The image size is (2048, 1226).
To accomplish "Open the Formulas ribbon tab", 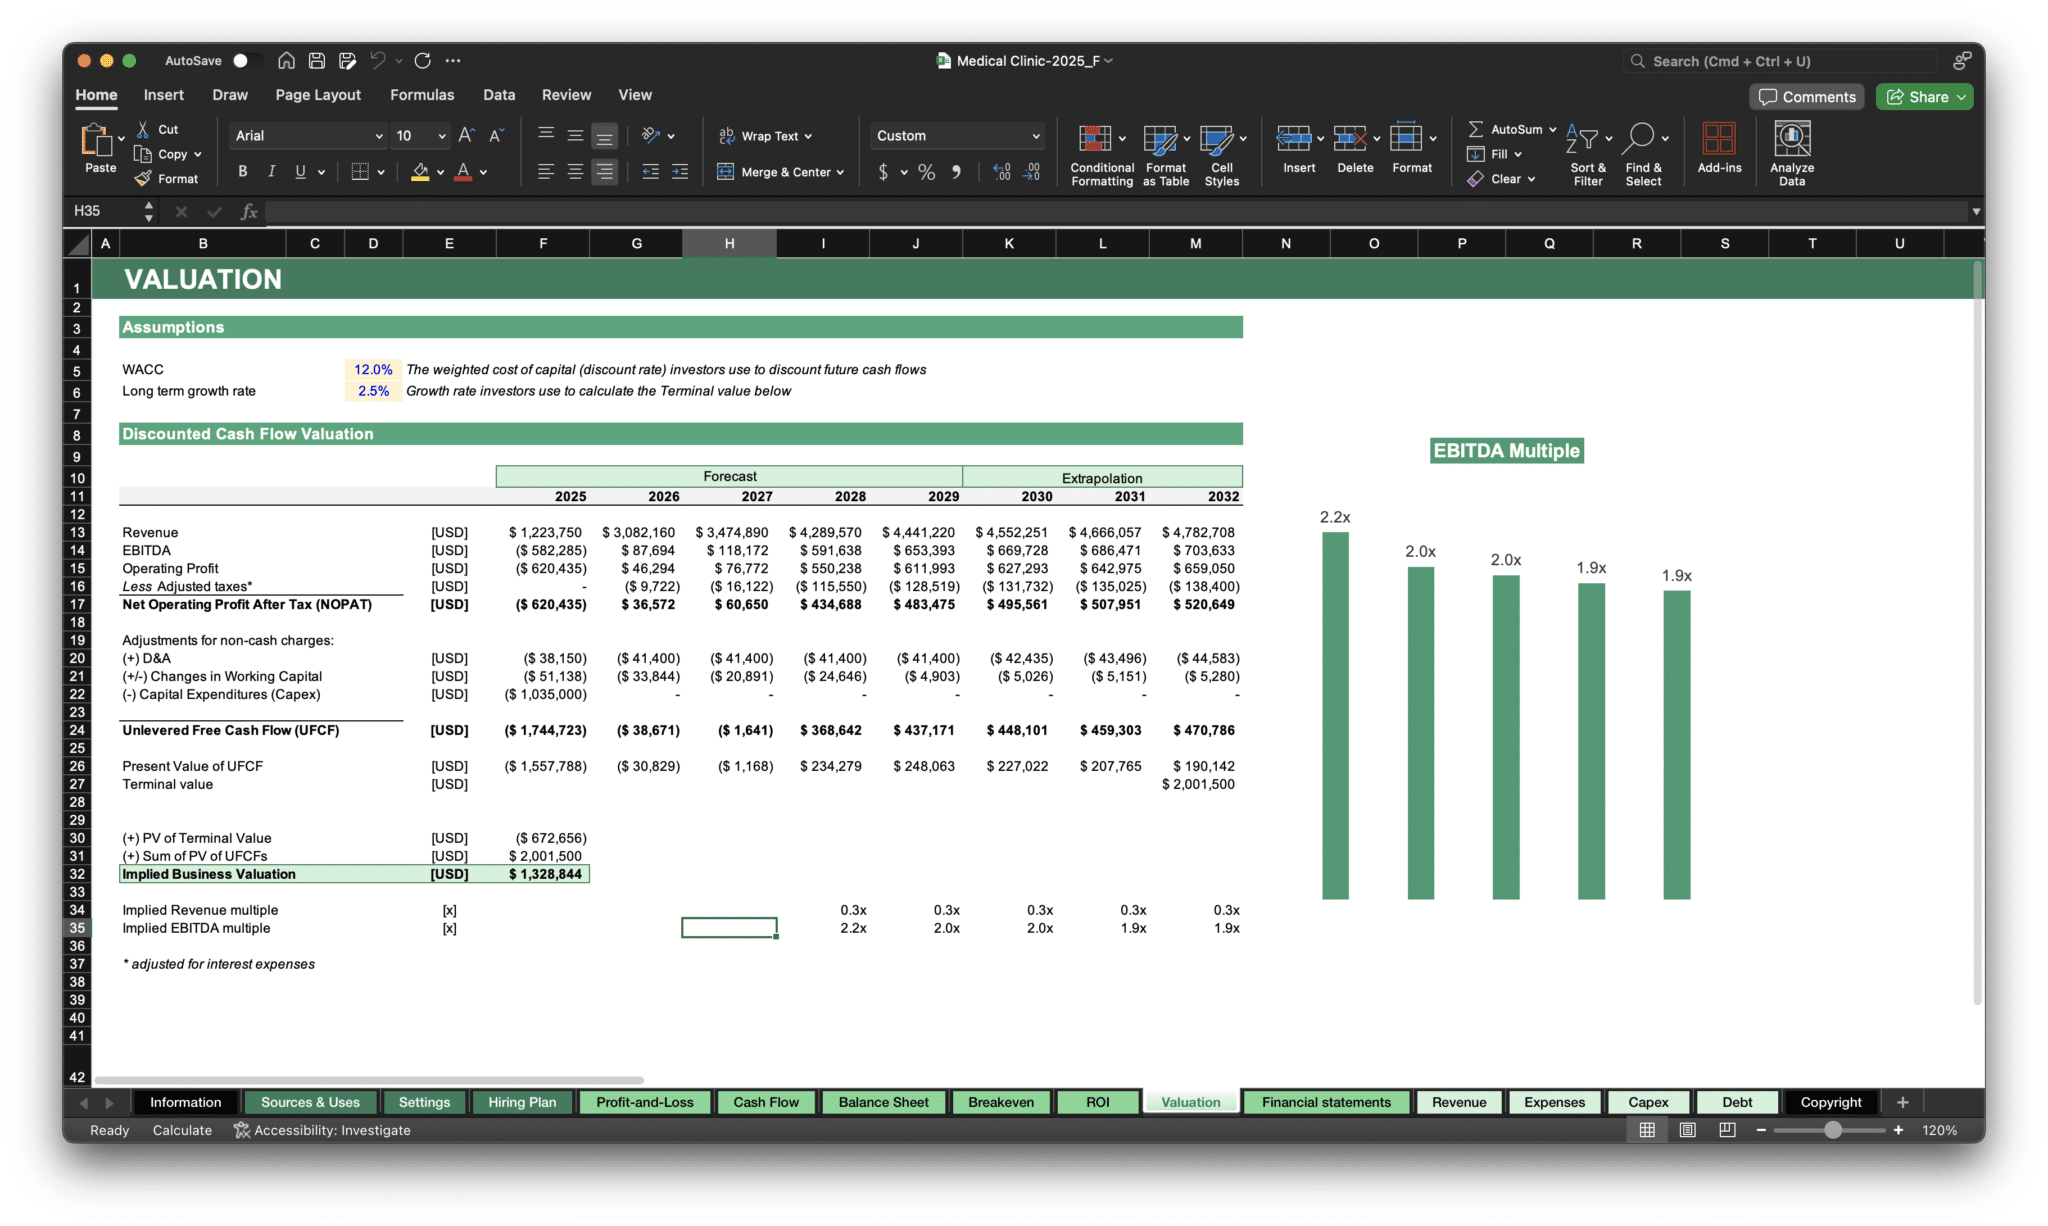I will tap(421, 95).
